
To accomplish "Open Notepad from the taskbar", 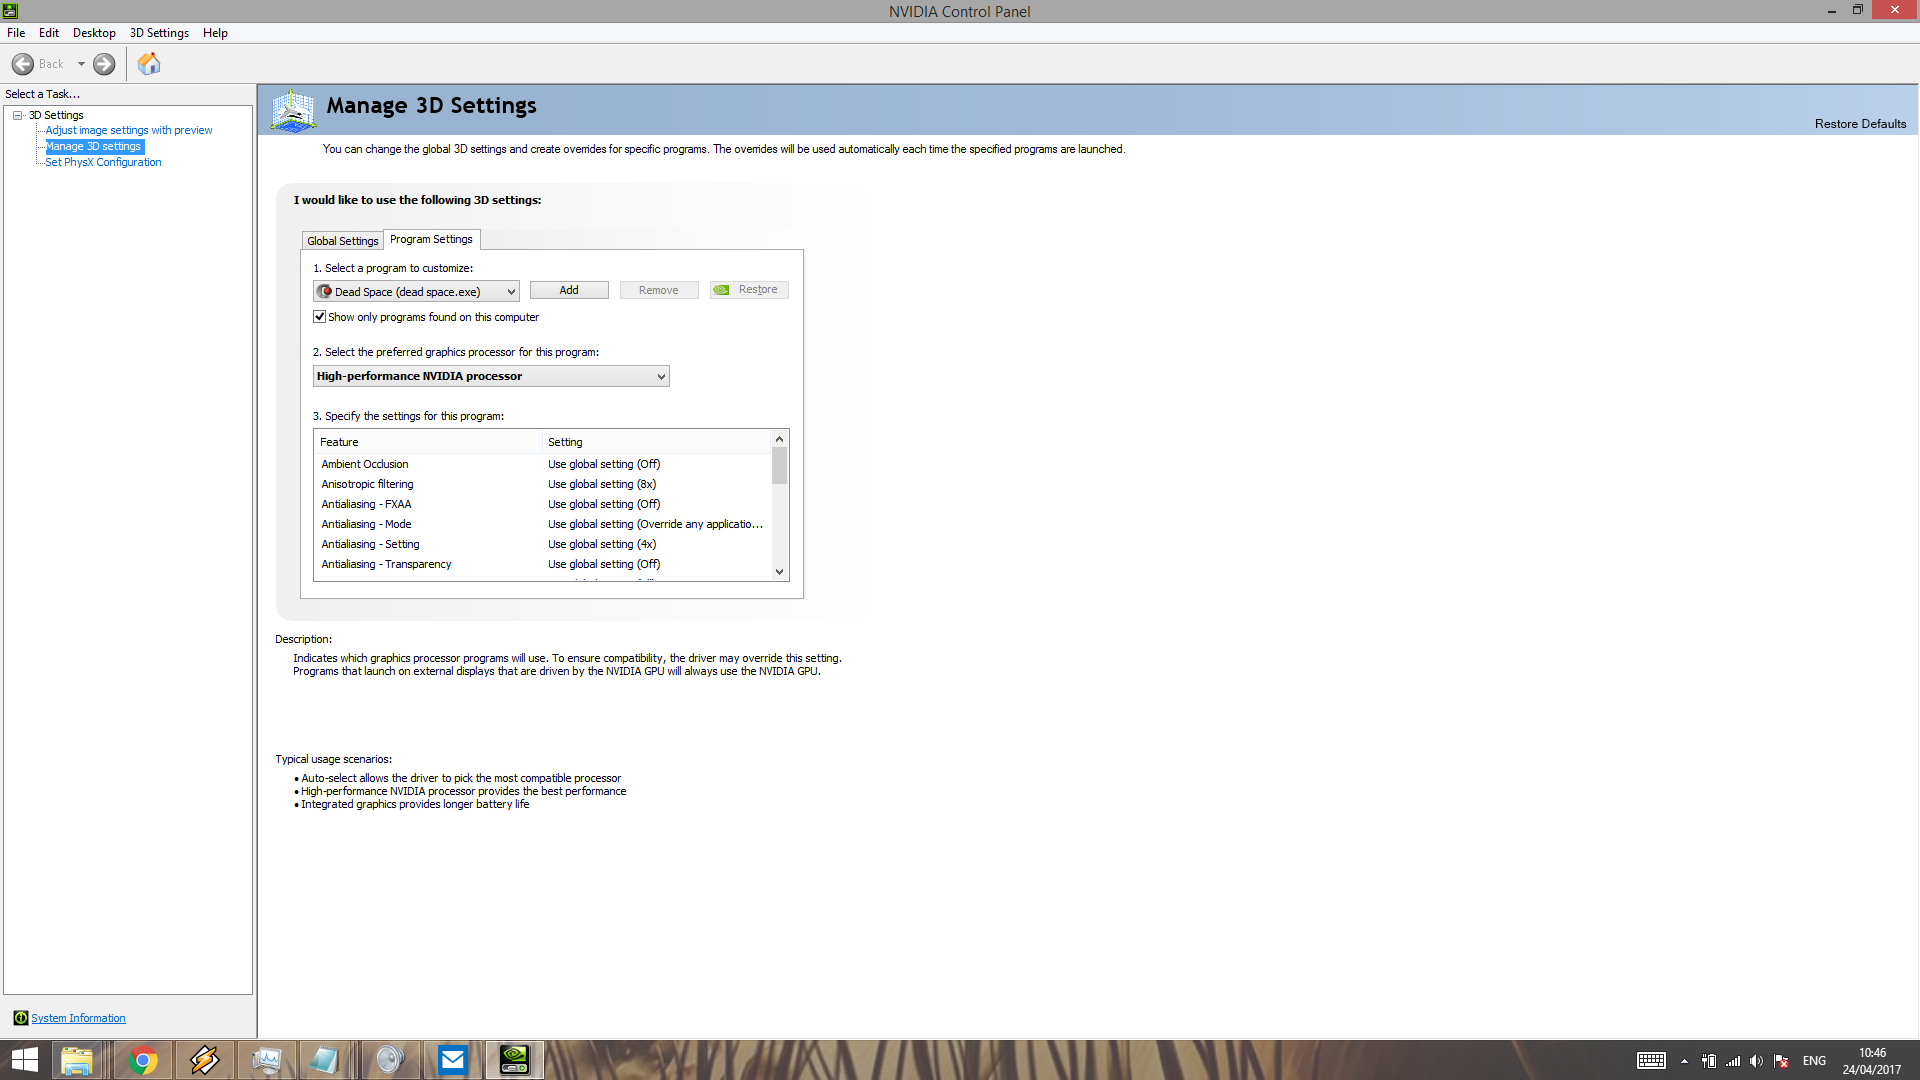I will [324, 1060].
